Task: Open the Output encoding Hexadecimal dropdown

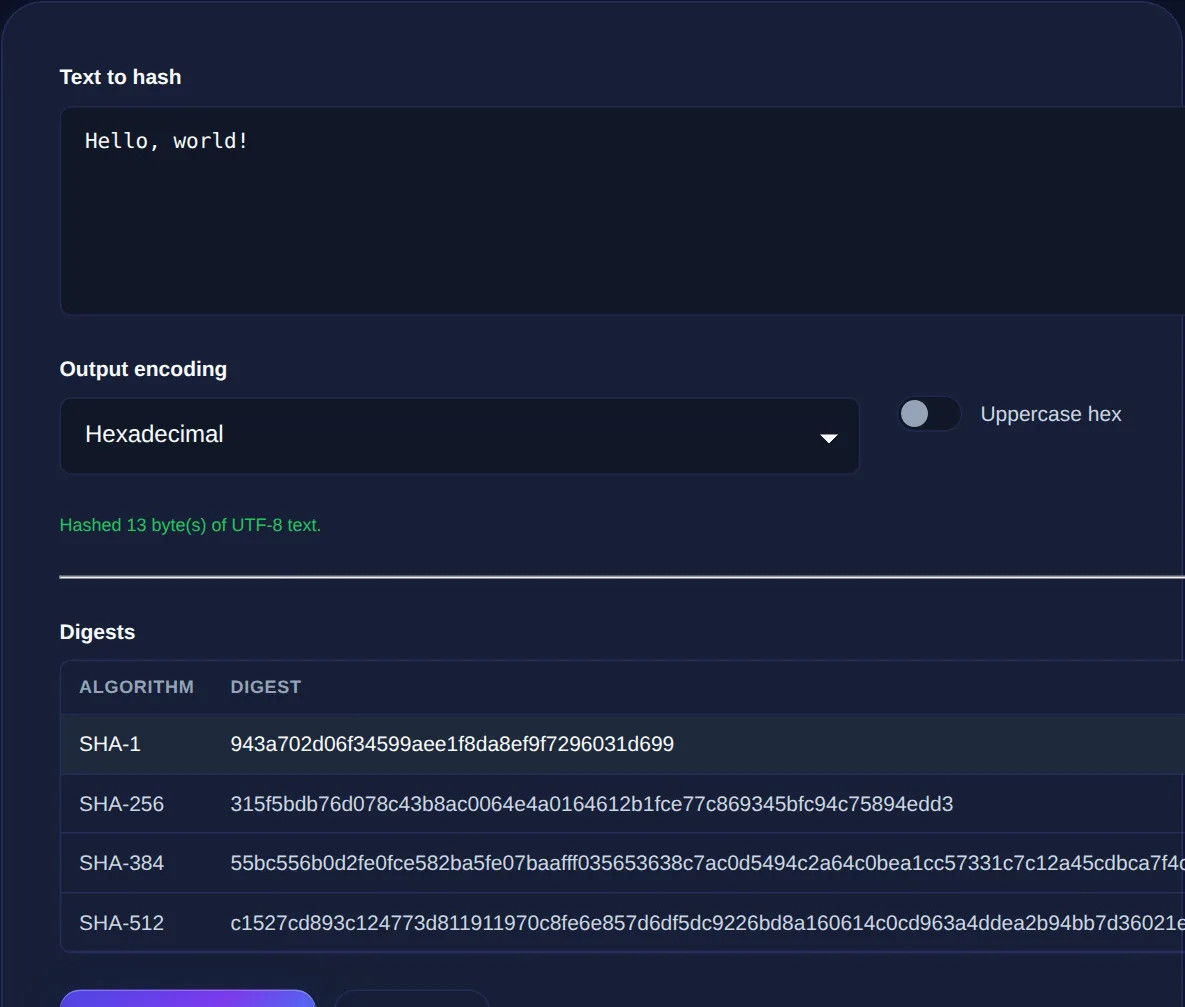Action: tap(459, 435)
